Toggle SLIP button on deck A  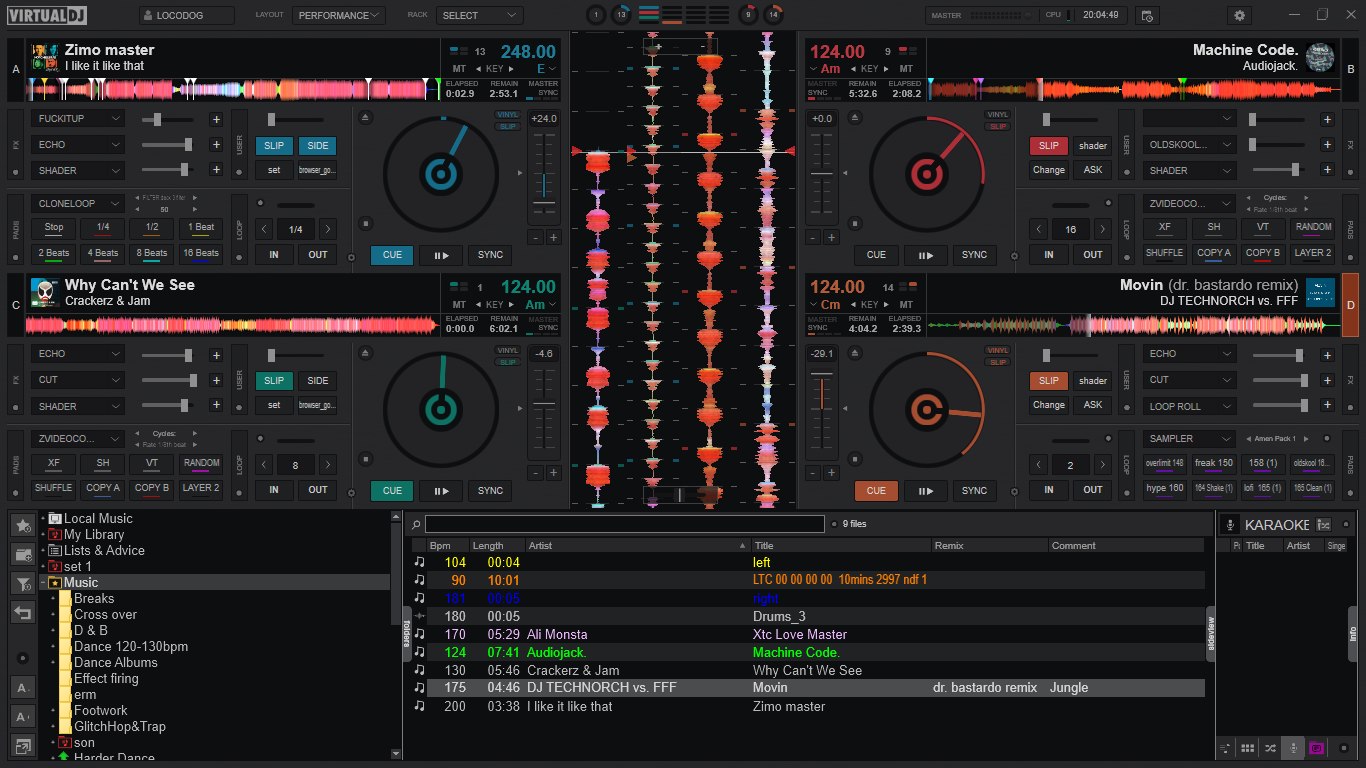click(x=274, y=145)
